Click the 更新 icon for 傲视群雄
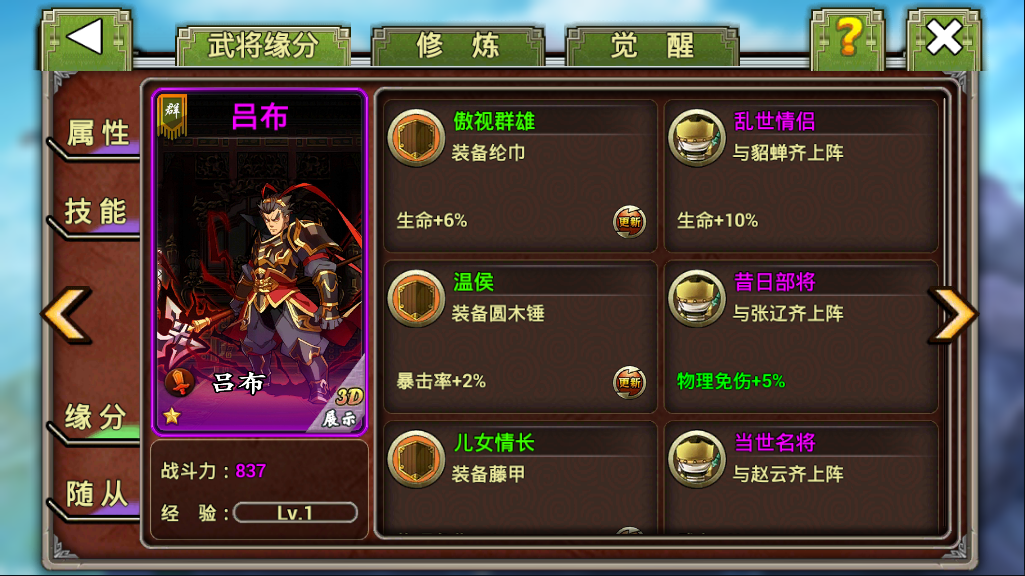The width and height of the screenshot is (1025, 576). click(630, 222)
